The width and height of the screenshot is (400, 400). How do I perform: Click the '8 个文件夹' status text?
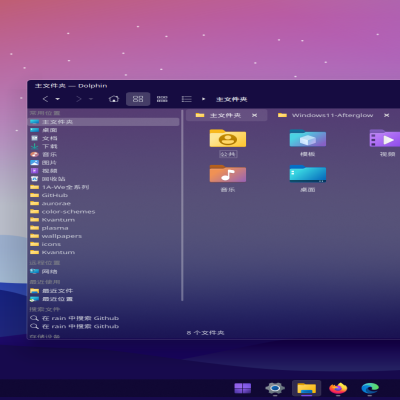pyautogui.click(x=205, y=333)
